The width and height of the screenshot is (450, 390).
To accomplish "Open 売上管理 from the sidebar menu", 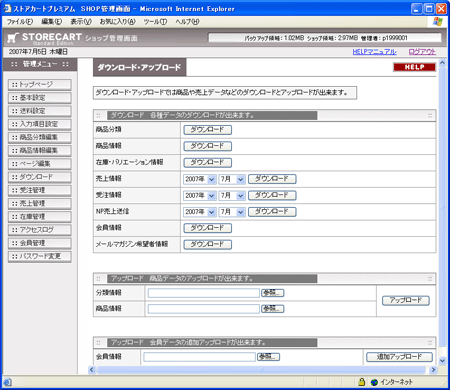I will (x=40, y=203).
